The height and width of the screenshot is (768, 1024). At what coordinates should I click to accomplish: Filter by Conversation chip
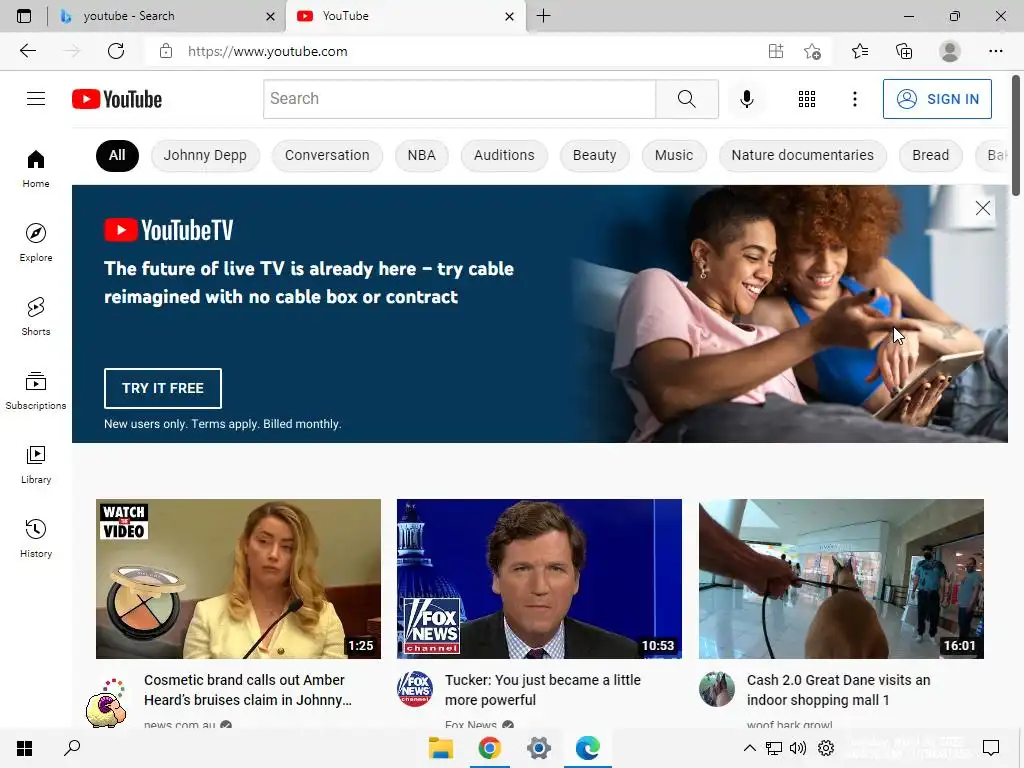coord(327,155)
